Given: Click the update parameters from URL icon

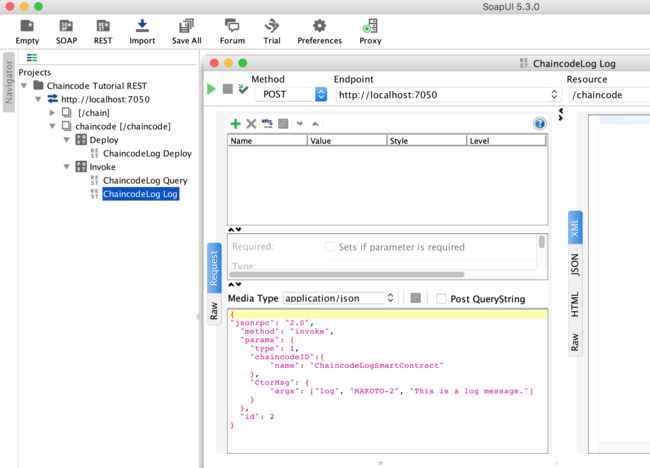Looking at the screenshot, I should [267, 124].
